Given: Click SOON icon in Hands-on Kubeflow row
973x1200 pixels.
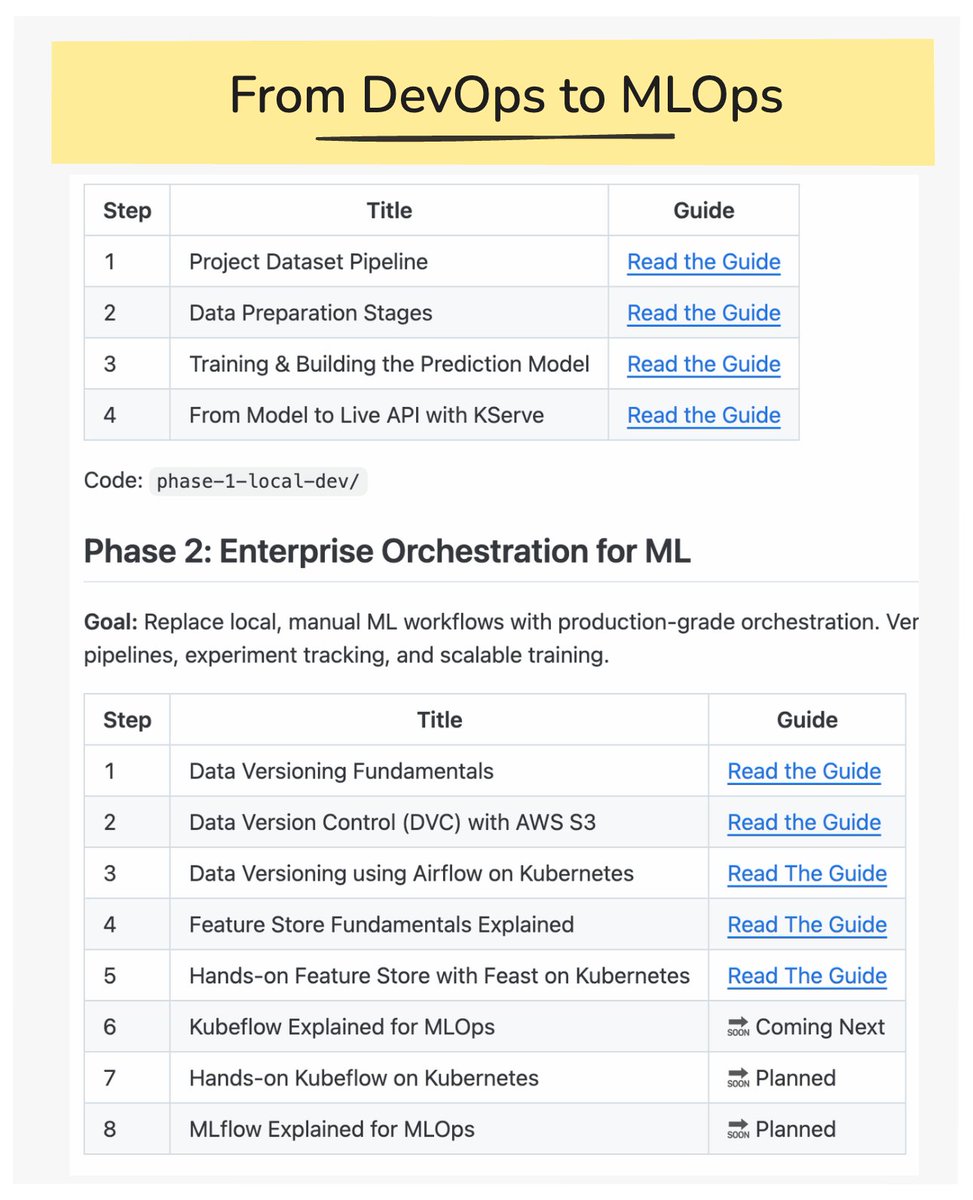Looking at the screenshot, I should click(x=738, y=1078).
